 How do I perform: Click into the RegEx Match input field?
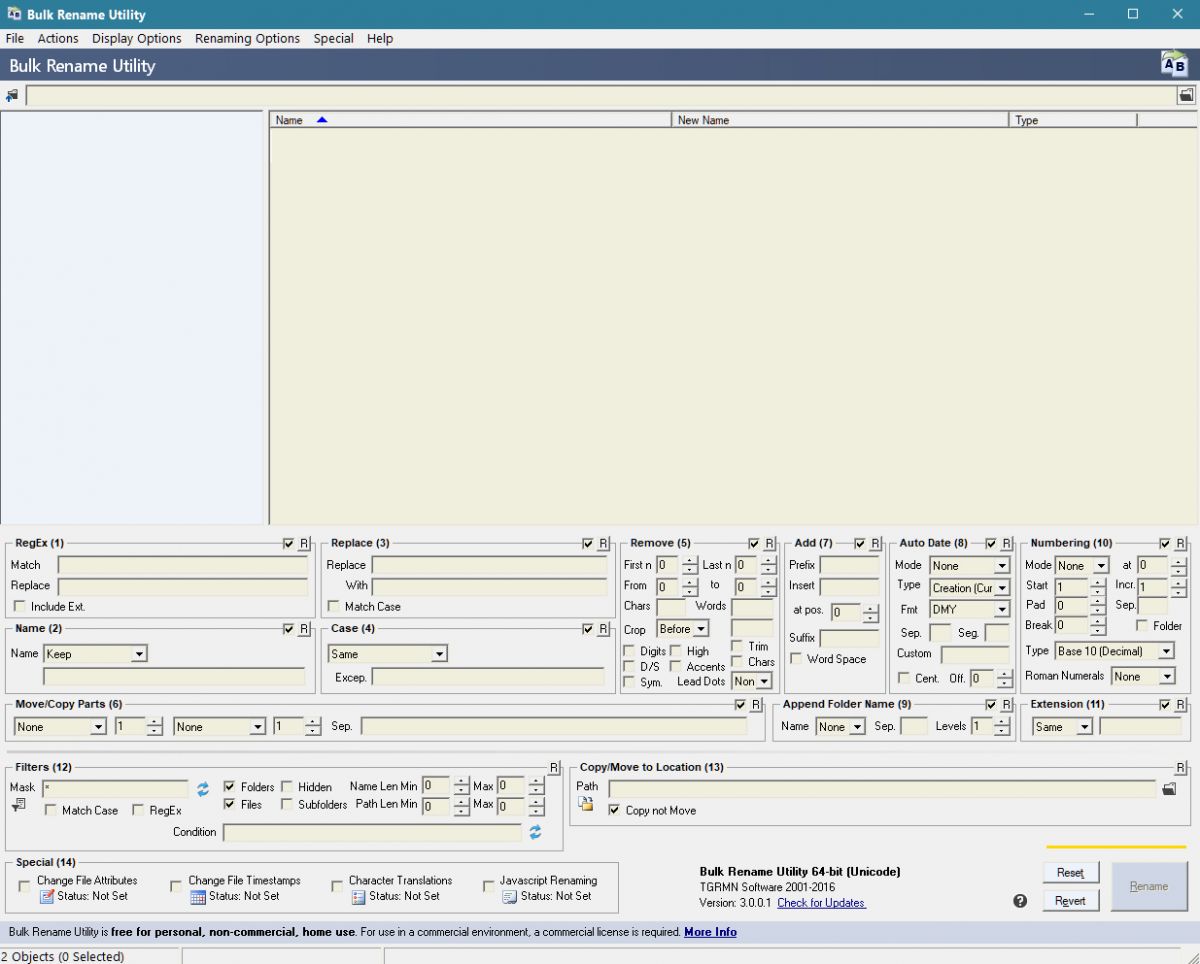184,566
